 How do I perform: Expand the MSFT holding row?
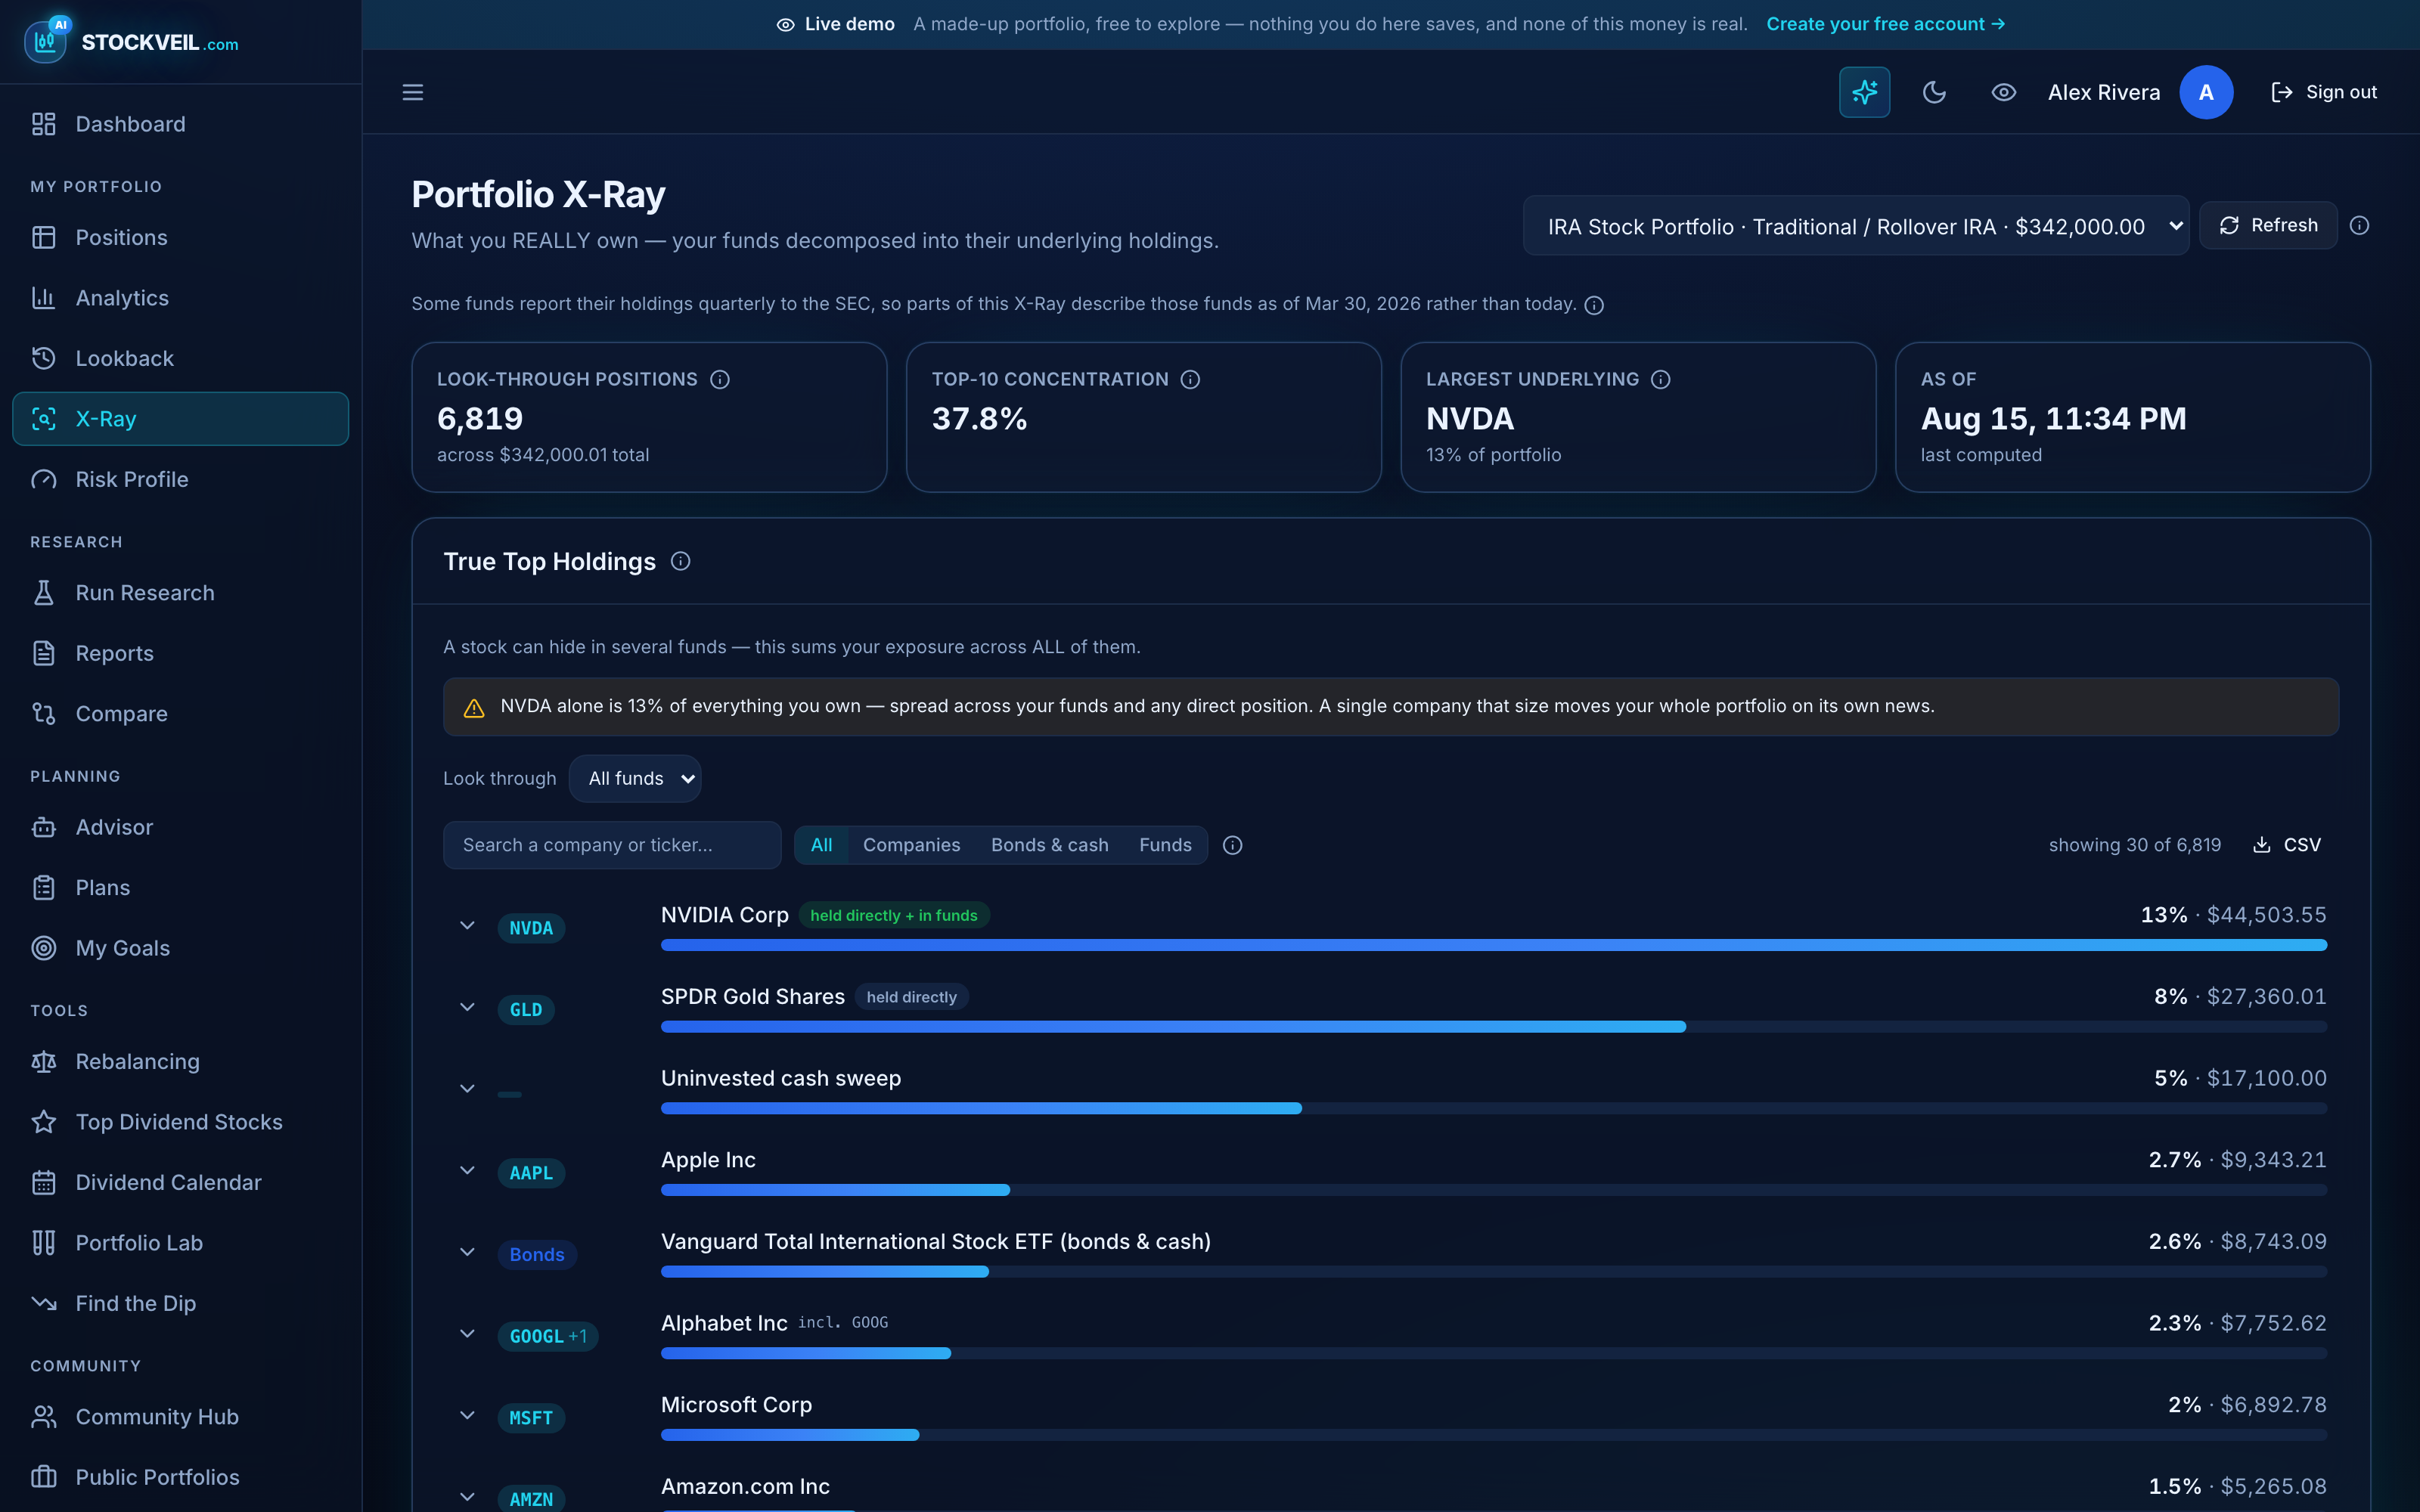467,1416
